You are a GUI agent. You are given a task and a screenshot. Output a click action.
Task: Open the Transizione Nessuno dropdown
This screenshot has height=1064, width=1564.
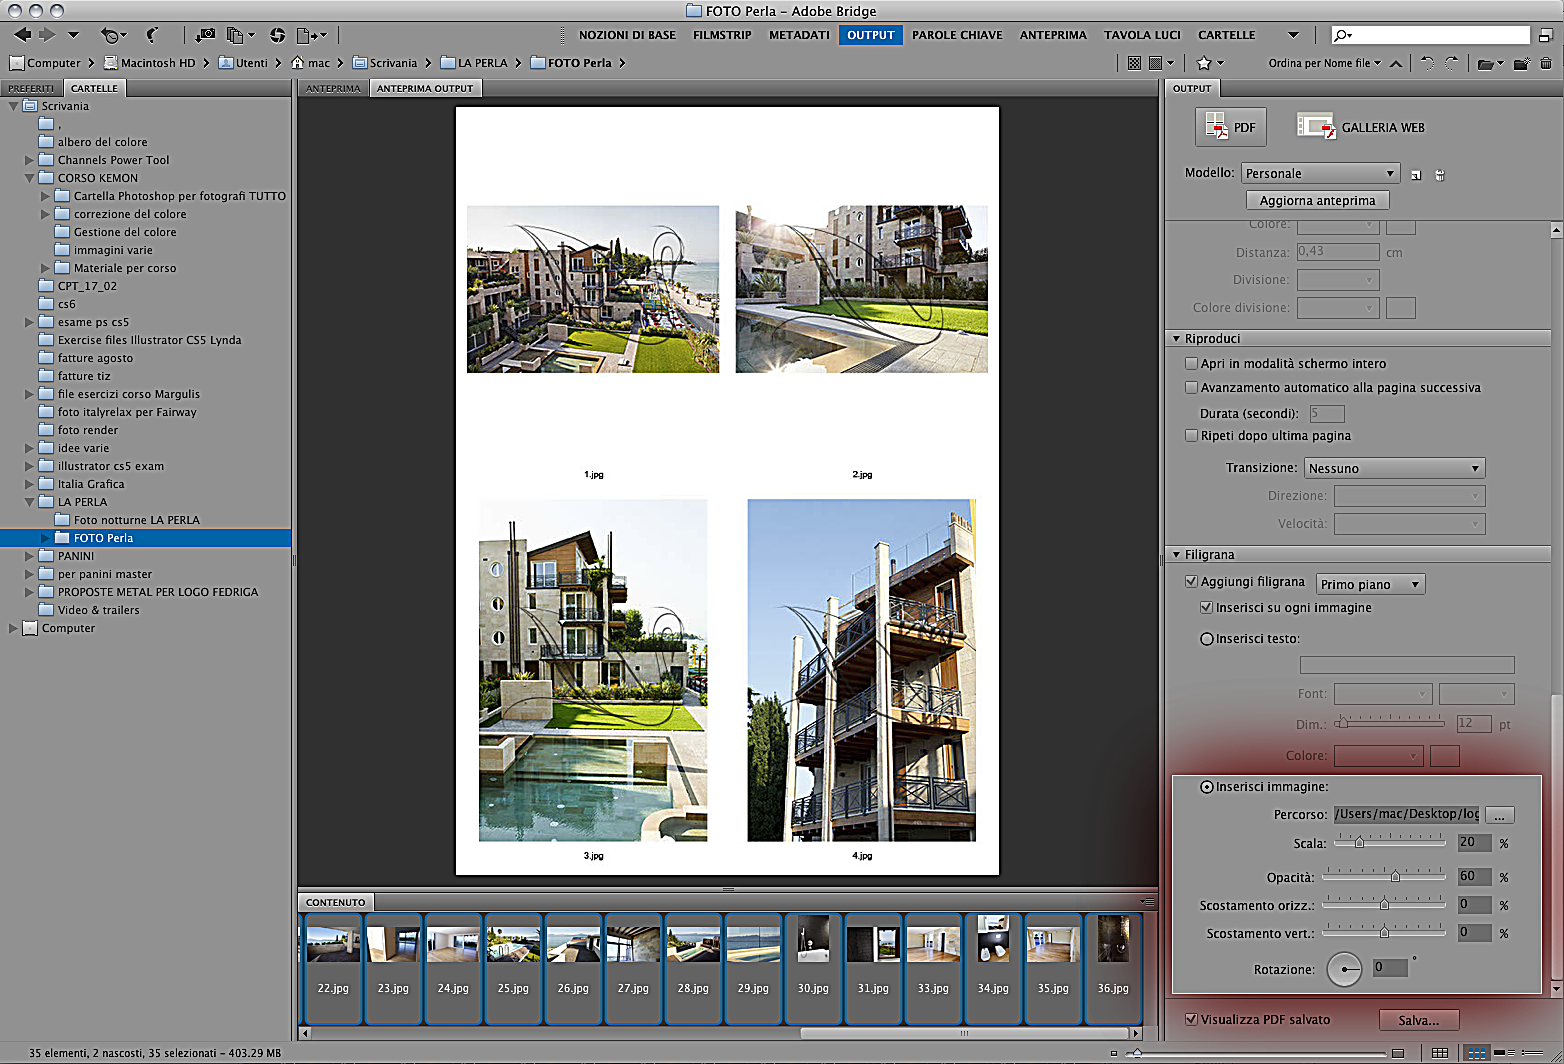1394,468
